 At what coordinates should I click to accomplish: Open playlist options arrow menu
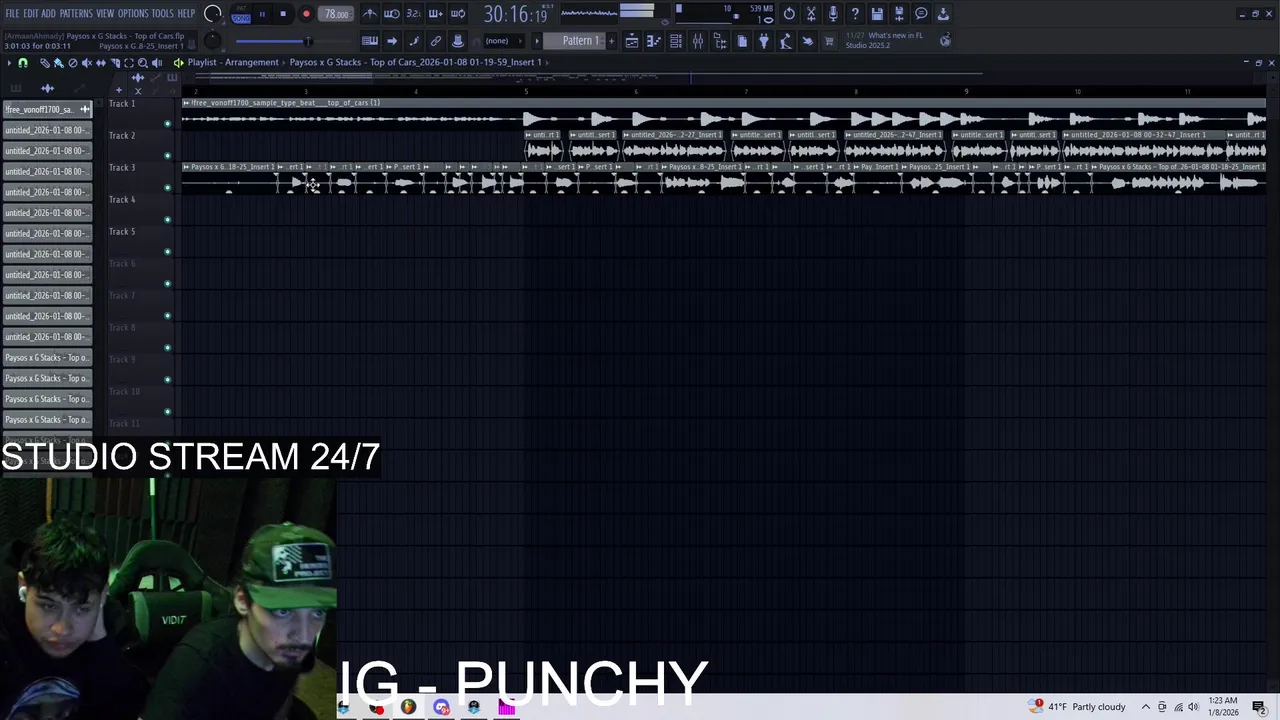8,63
